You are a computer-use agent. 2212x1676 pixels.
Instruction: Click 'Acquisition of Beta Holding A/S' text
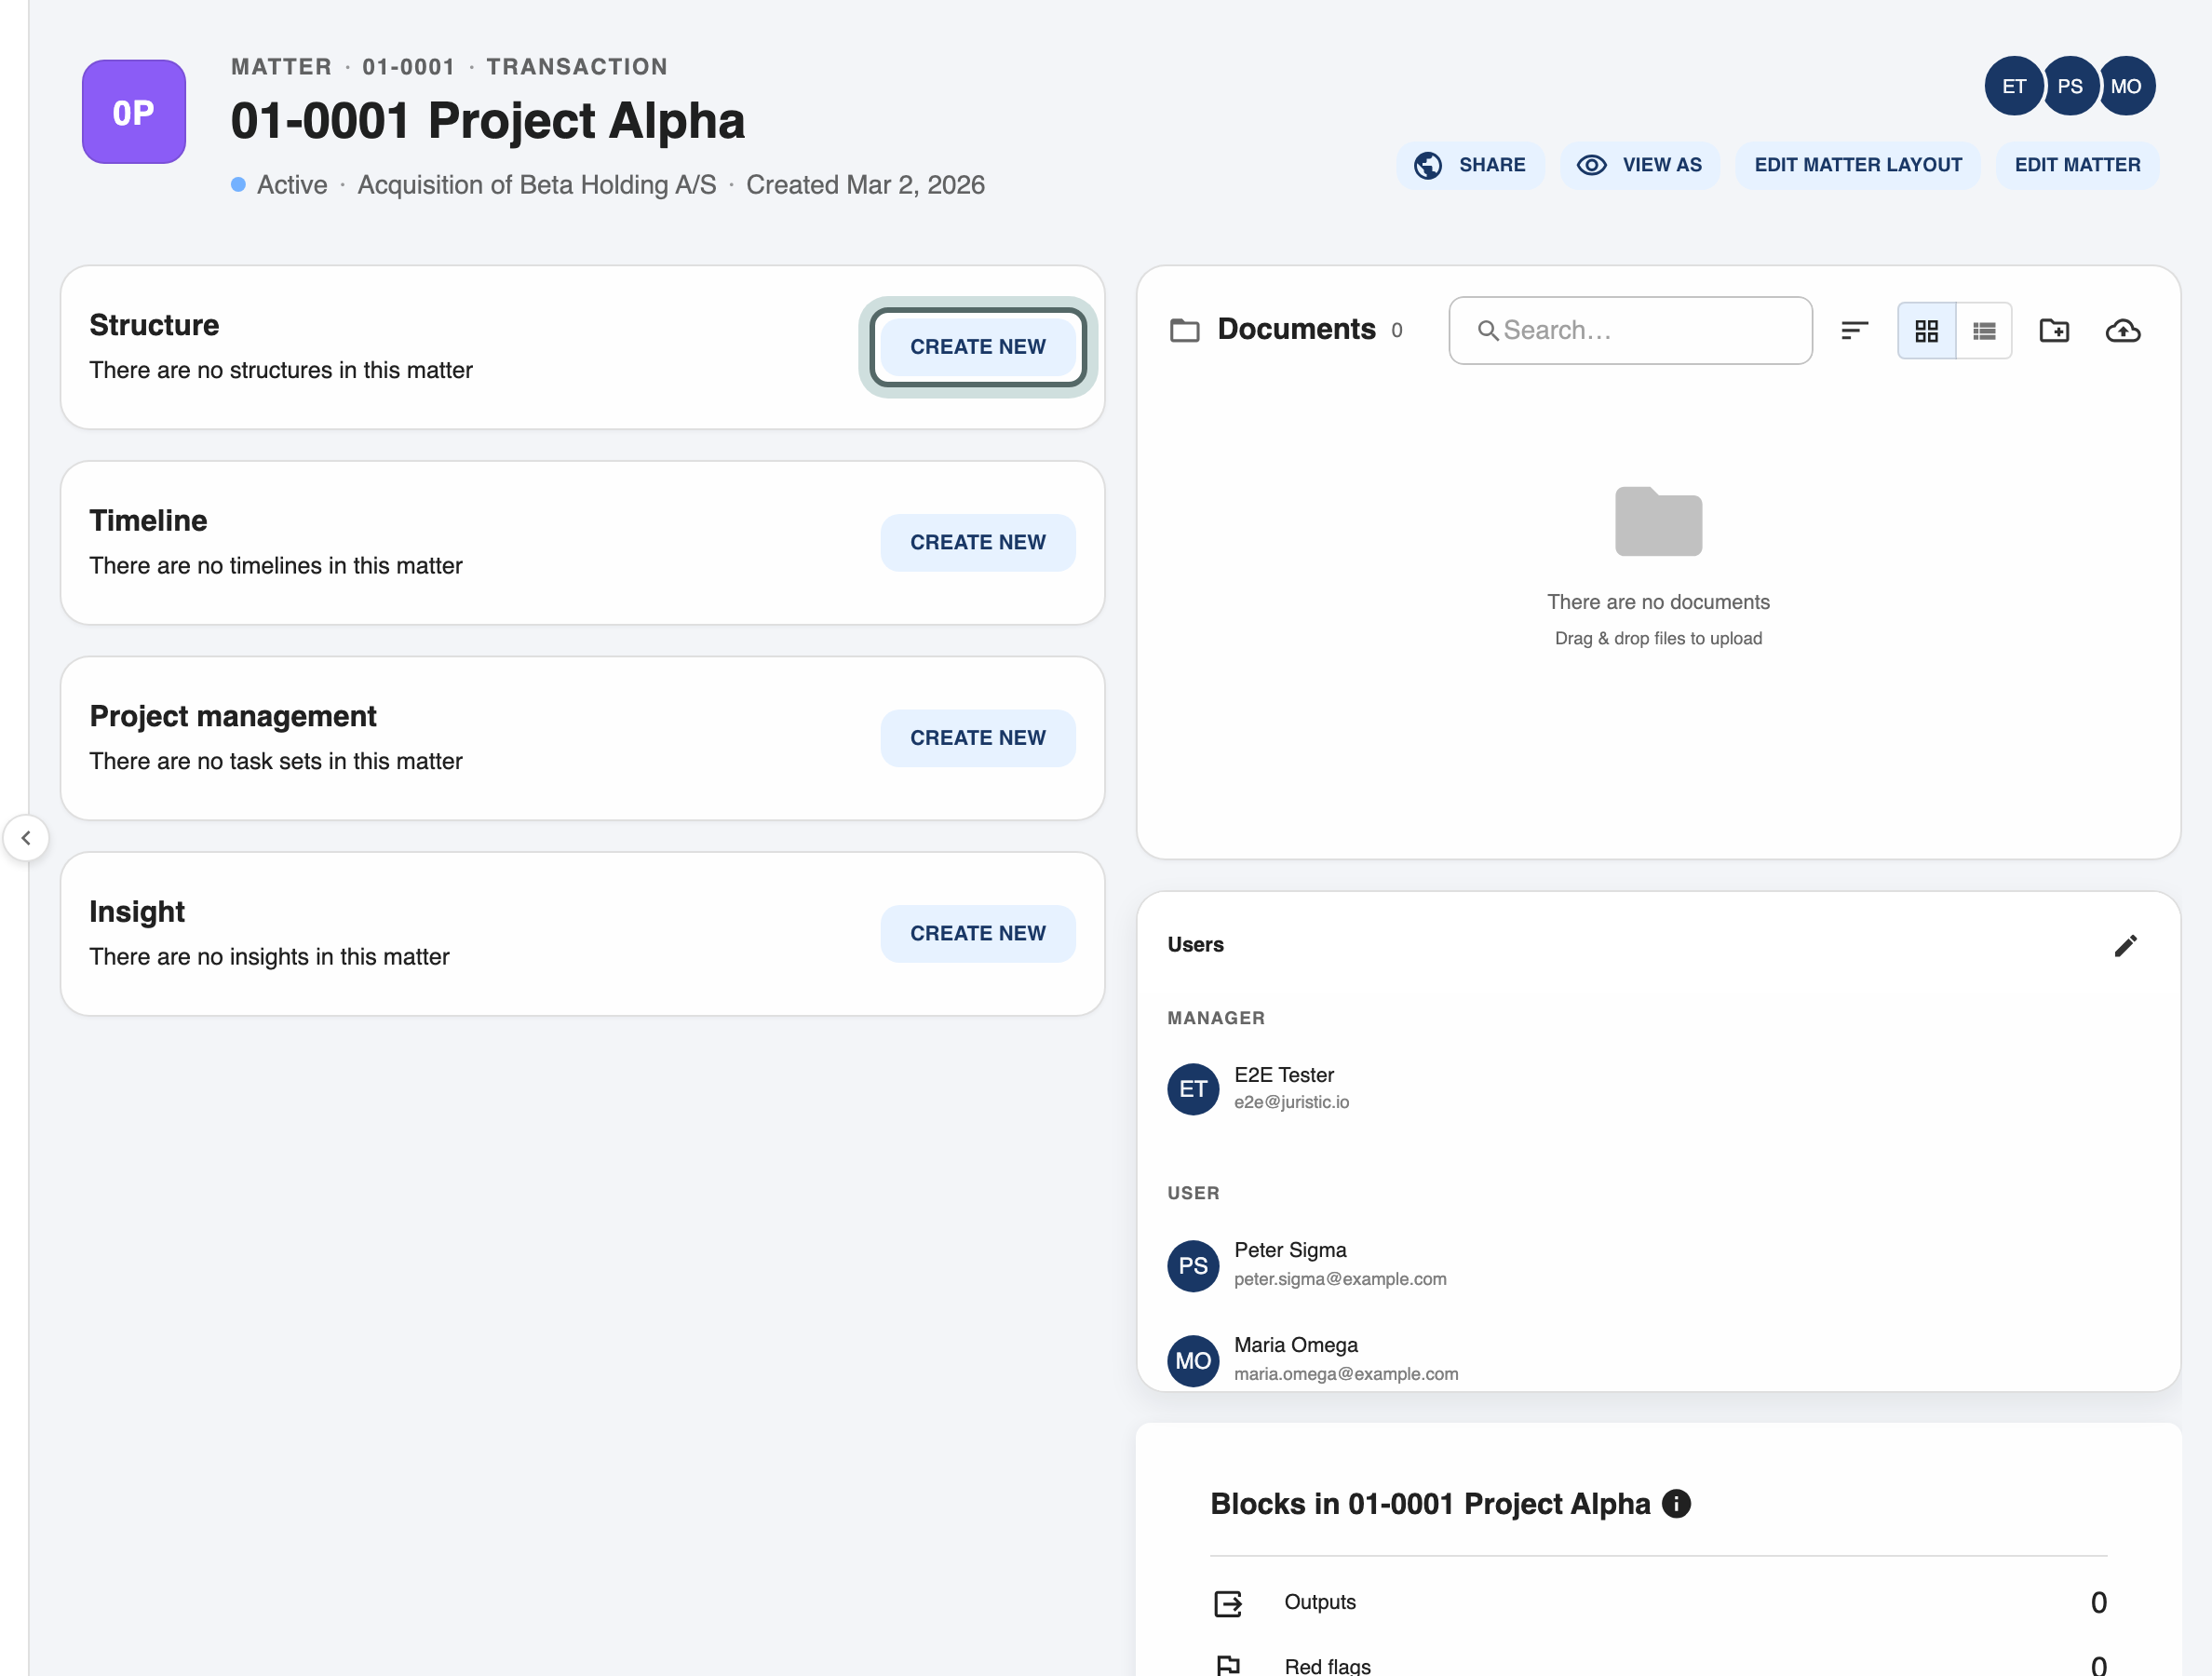click(x=537, y=185)
